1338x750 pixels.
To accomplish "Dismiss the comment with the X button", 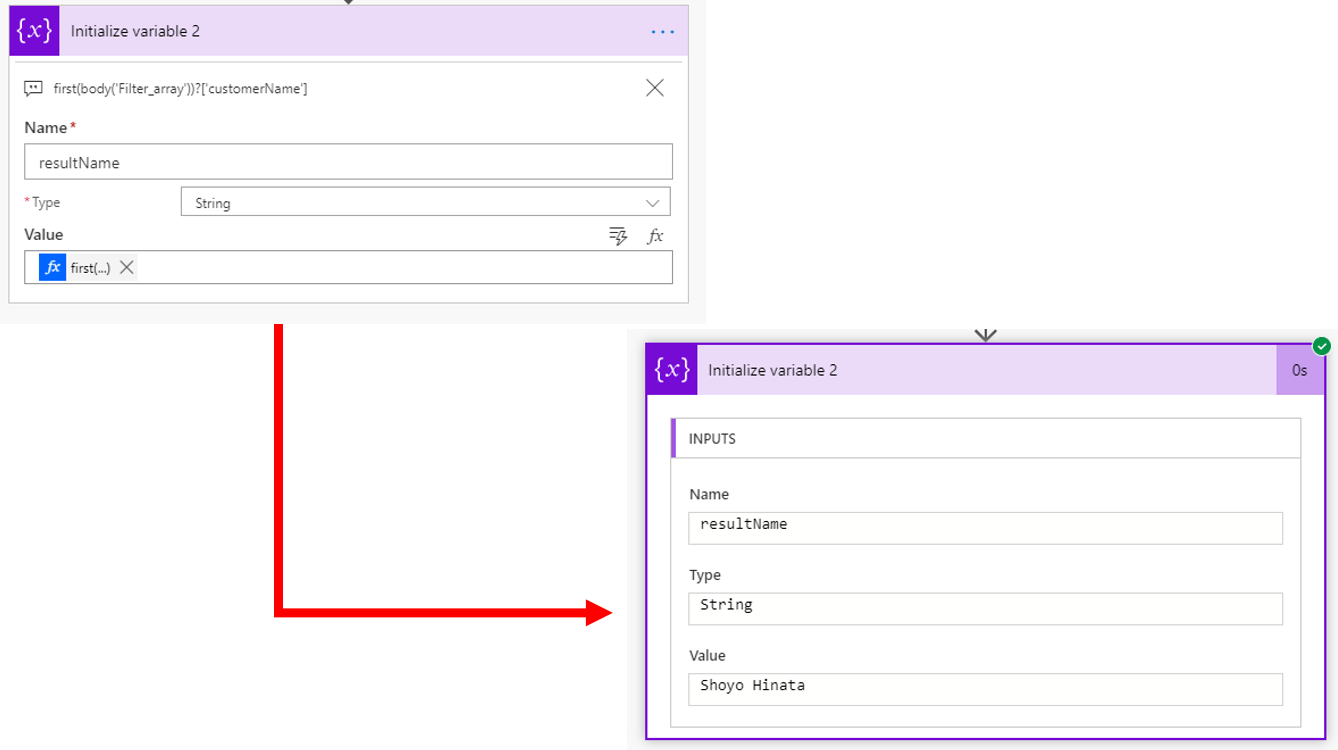I will pyautogui.click(x=655, y=88).
